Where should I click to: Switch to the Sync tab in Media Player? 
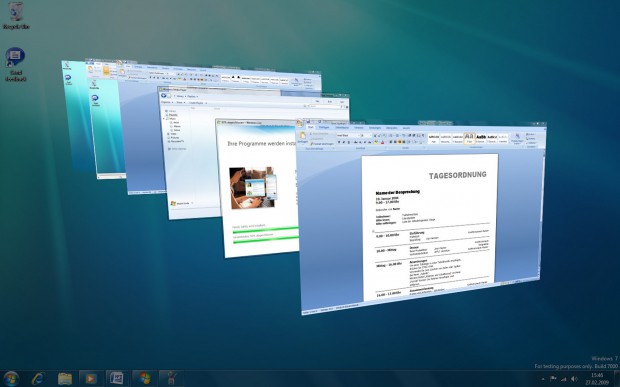click(342, 102)
